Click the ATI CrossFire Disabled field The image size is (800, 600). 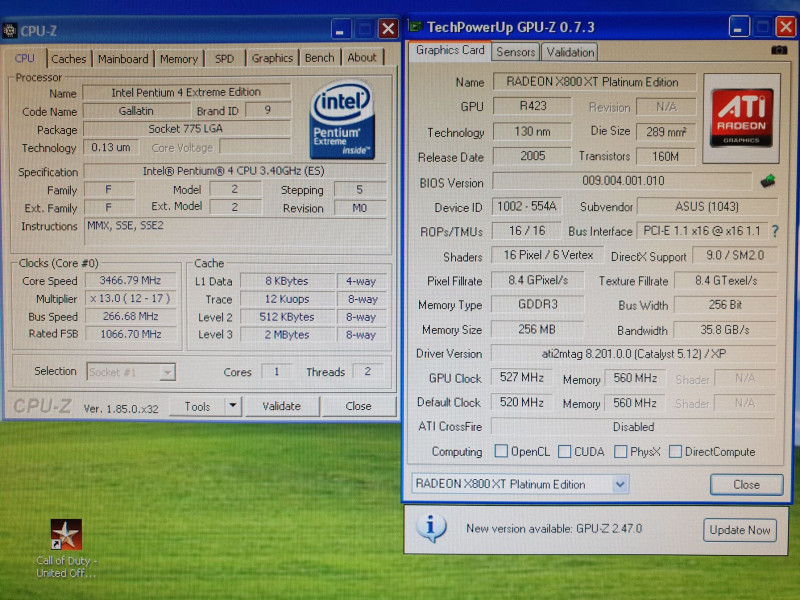633,427
